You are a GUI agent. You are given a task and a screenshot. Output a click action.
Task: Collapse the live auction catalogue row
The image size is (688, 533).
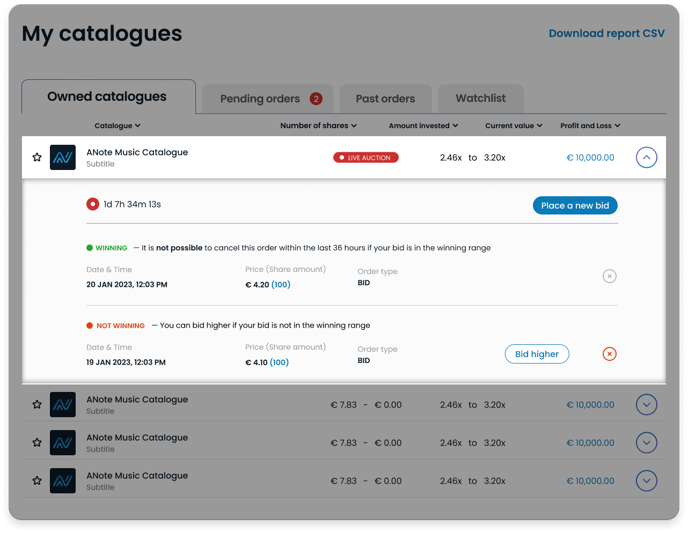(x=646, y=157)
